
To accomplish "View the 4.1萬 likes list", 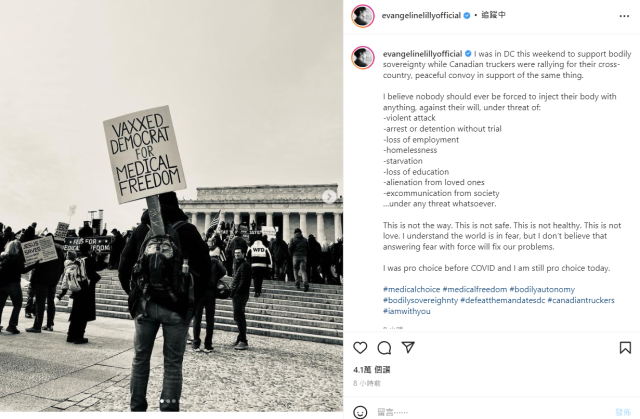I will pos(371,370).
